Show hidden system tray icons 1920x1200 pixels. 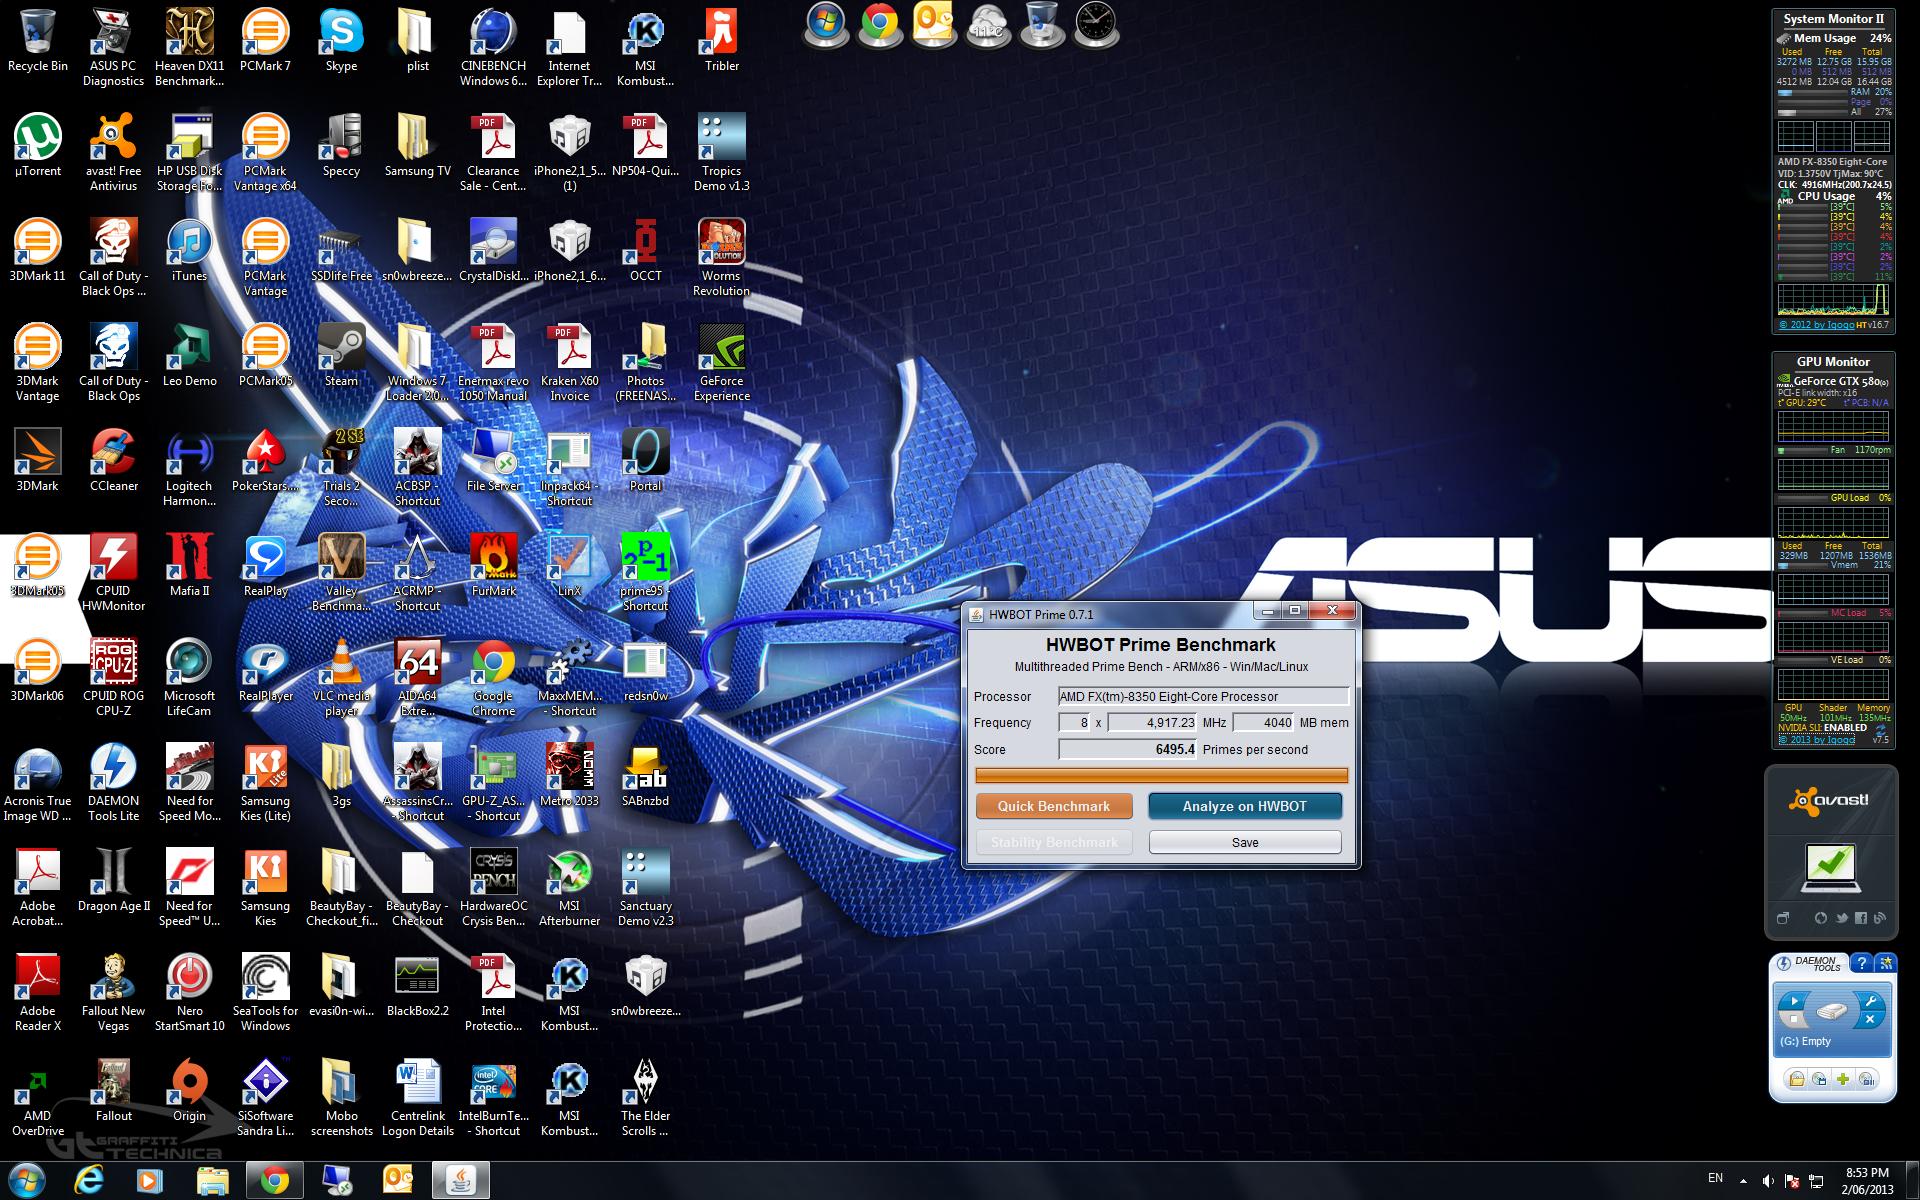point(1743,1181)
